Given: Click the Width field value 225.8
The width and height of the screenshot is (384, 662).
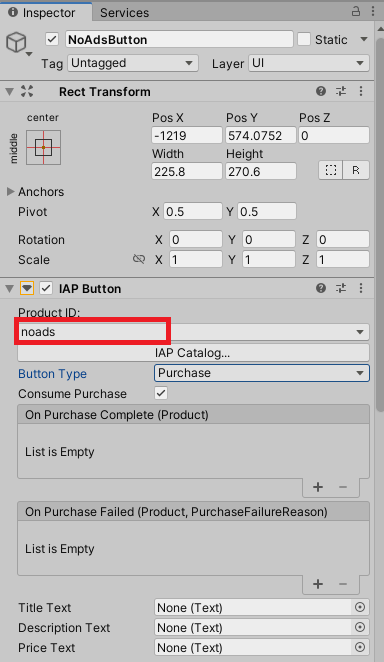Looking at the screenshot, I should coord(187,171).
